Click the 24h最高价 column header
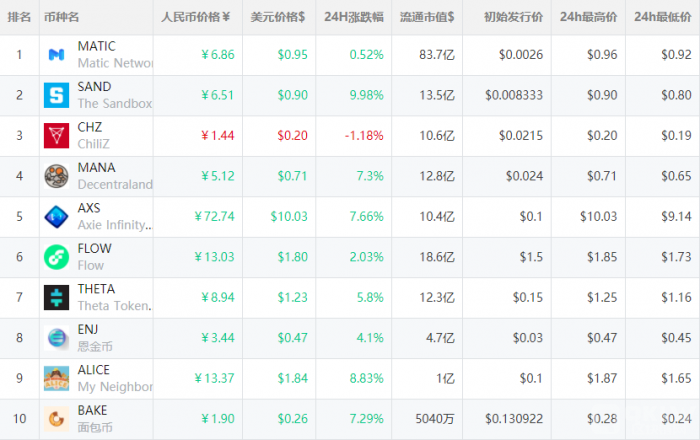700x440 pixels. (x=588, y=17)
